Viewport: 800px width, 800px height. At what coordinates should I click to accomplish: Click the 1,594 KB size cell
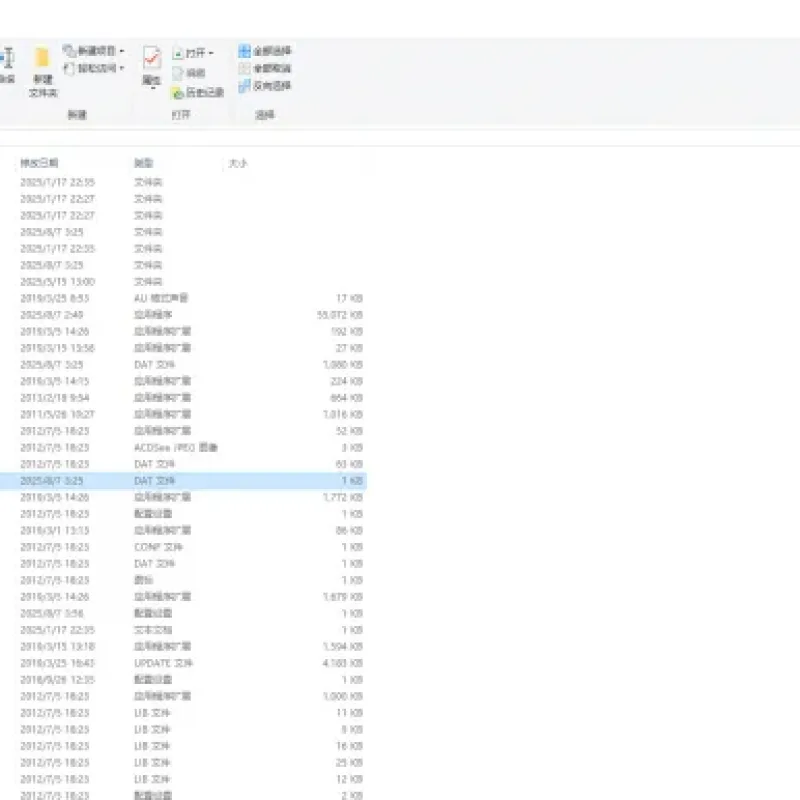343,646
